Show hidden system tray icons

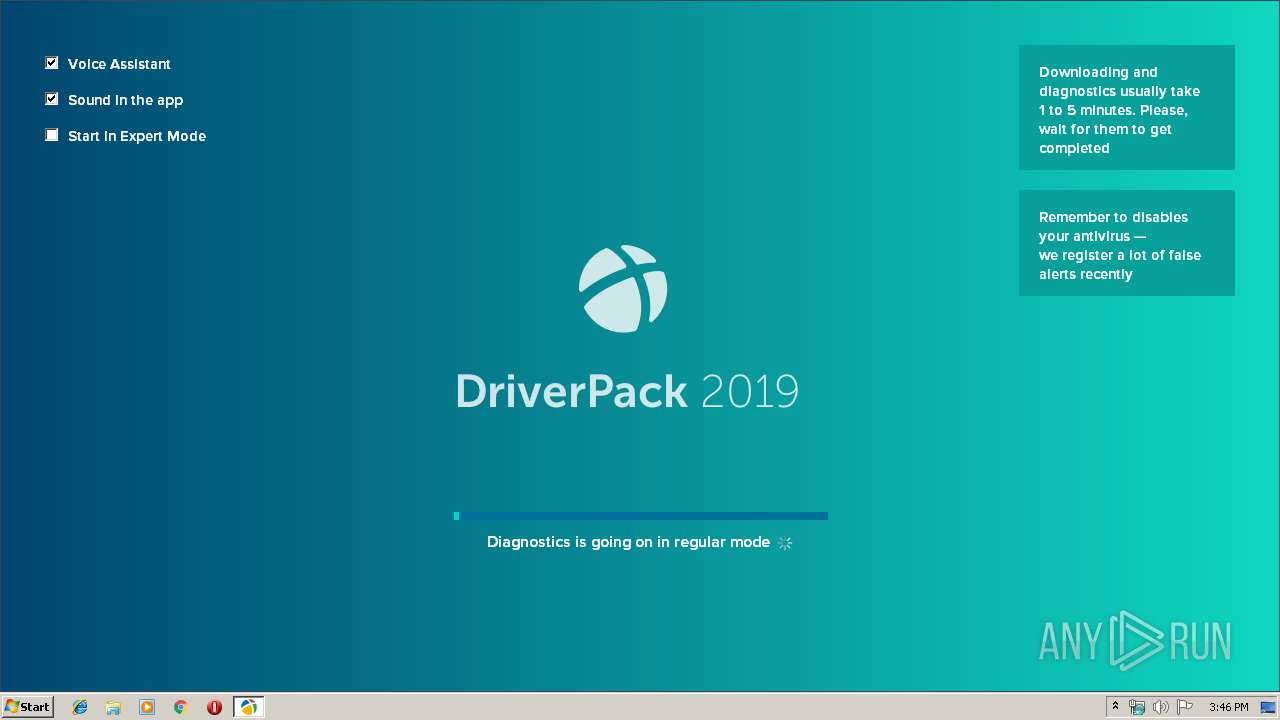1115,707
